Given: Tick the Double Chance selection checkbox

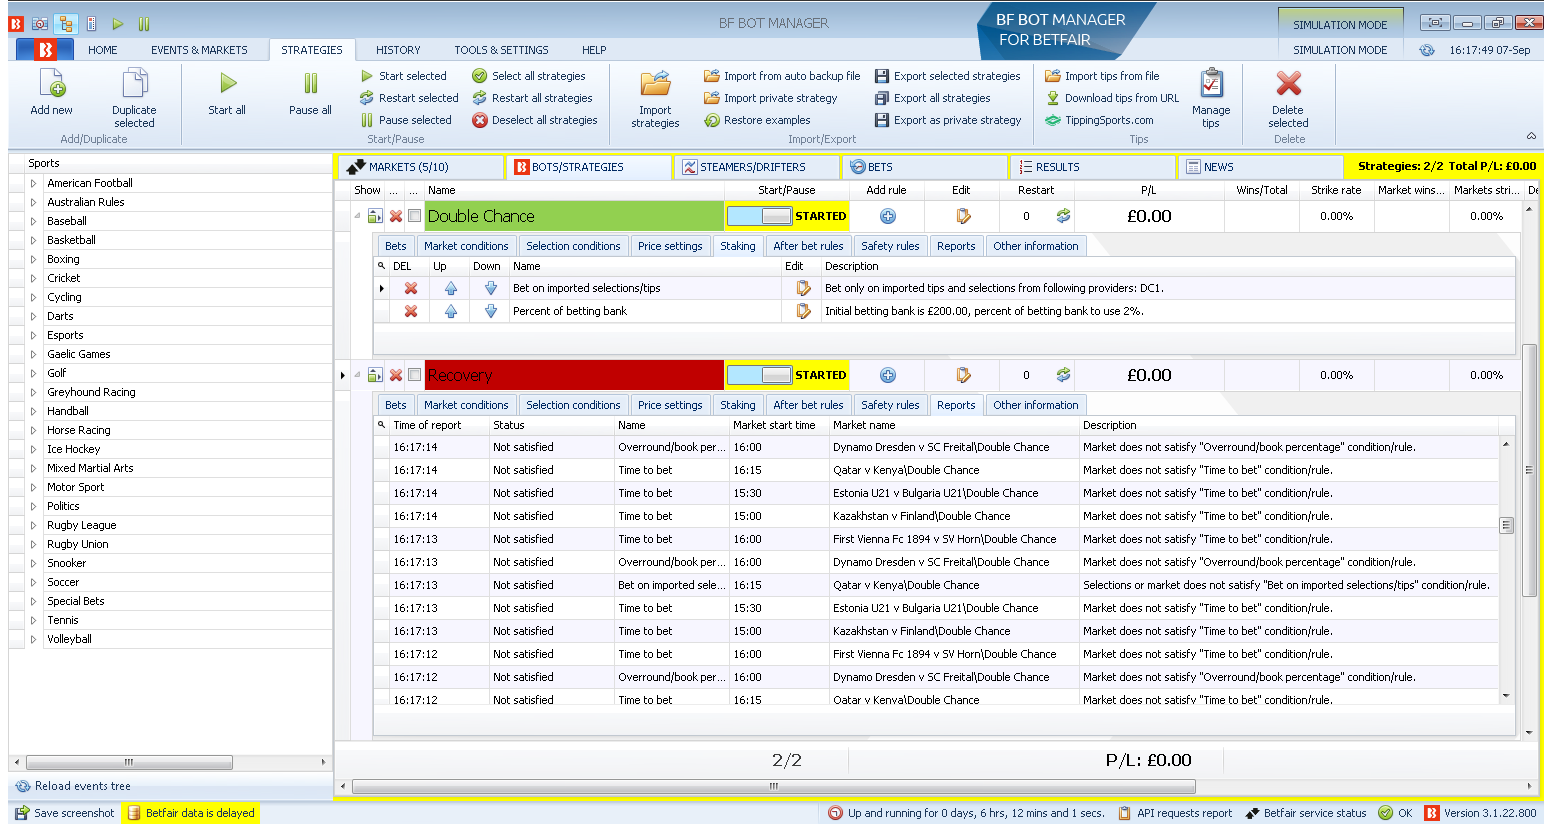Looking at the screenshot, I should tap(414, 216).
